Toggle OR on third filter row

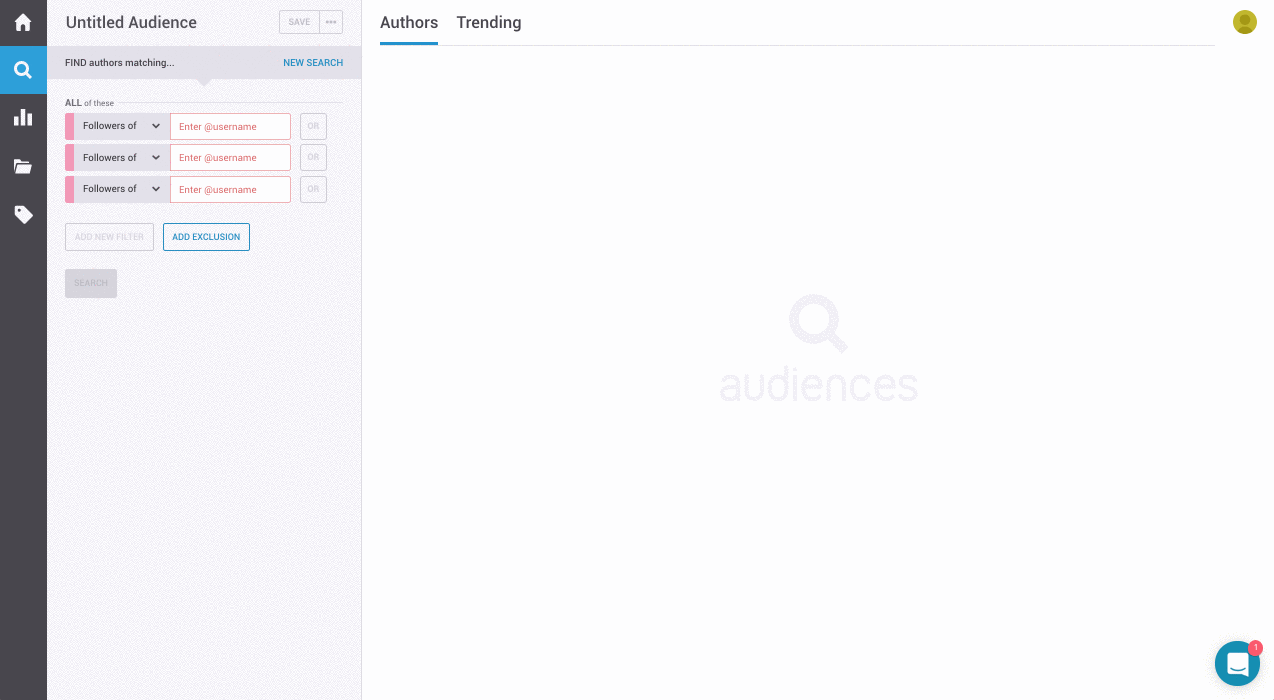tap(313, 189)
